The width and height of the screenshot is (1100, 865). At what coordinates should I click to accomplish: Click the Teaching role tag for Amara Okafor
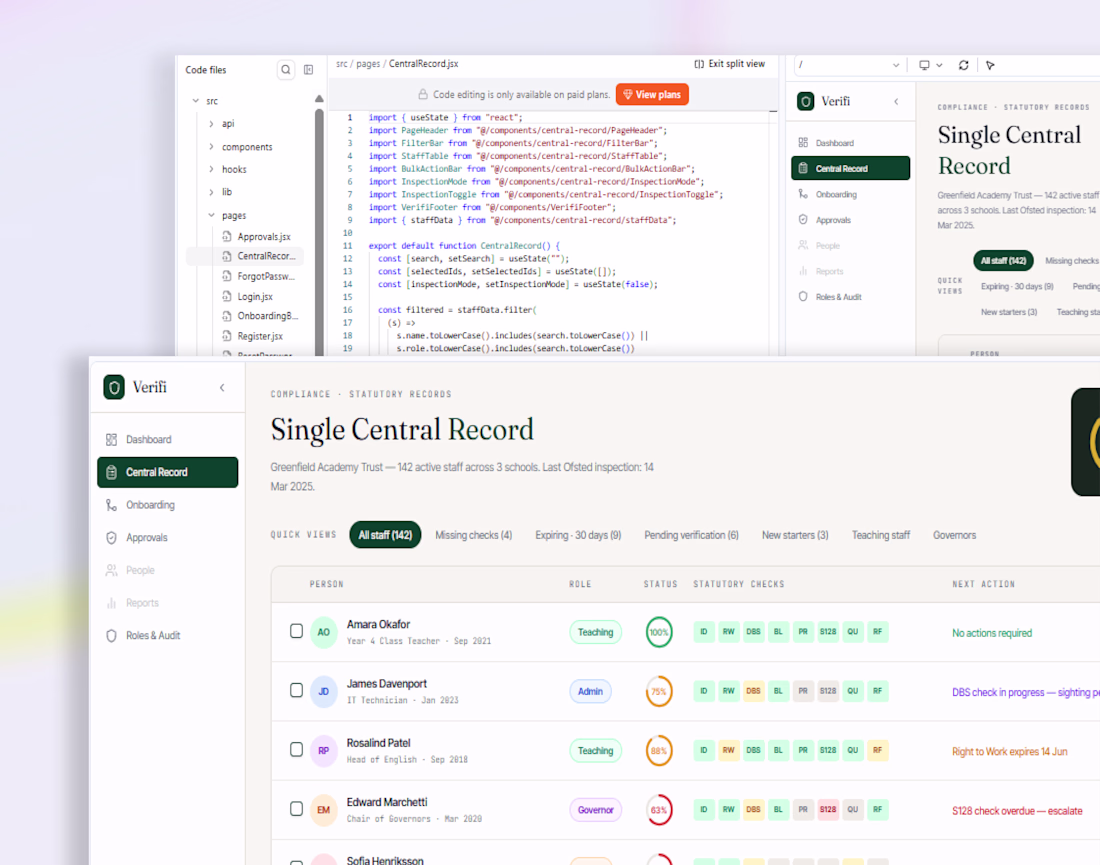coord(595,632)
